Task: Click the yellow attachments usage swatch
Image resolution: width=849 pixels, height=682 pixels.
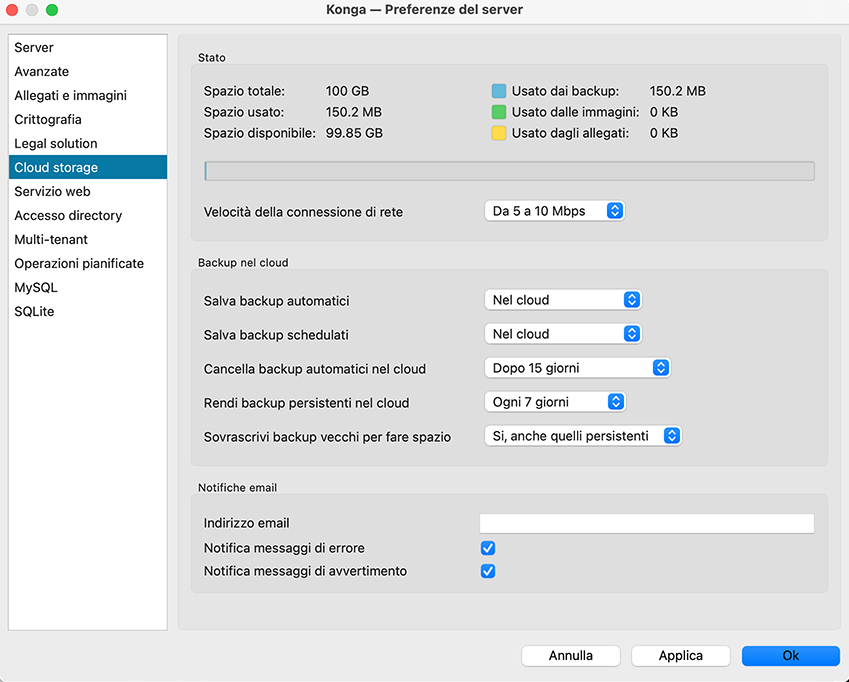Action: (498, 133)
